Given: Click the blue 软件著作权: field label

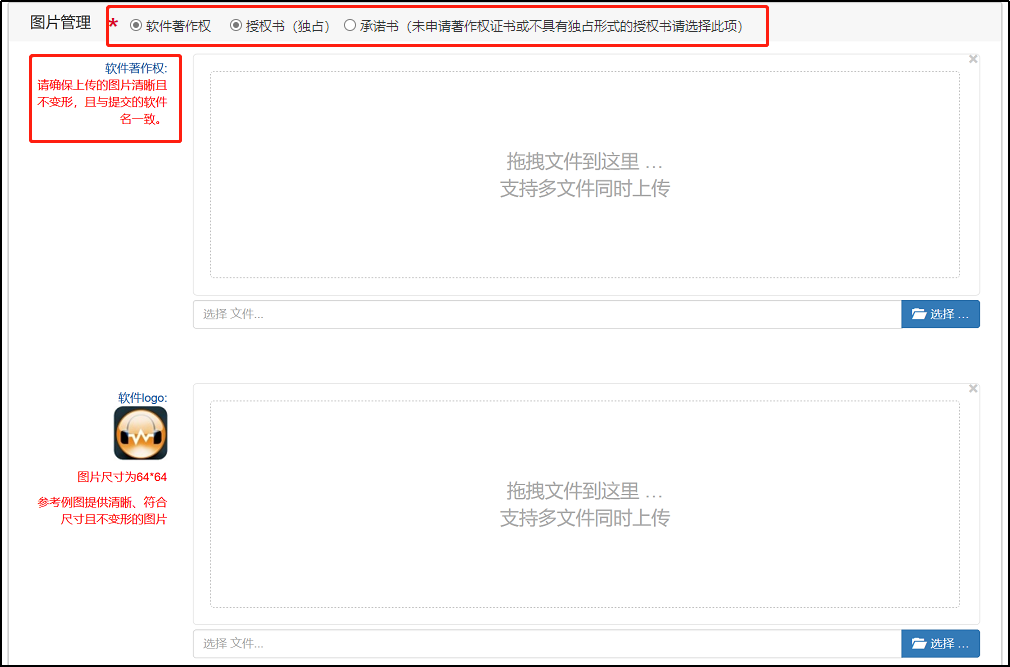Looking at the screenshot, I should pyautogui.click(x=136, y=69).
